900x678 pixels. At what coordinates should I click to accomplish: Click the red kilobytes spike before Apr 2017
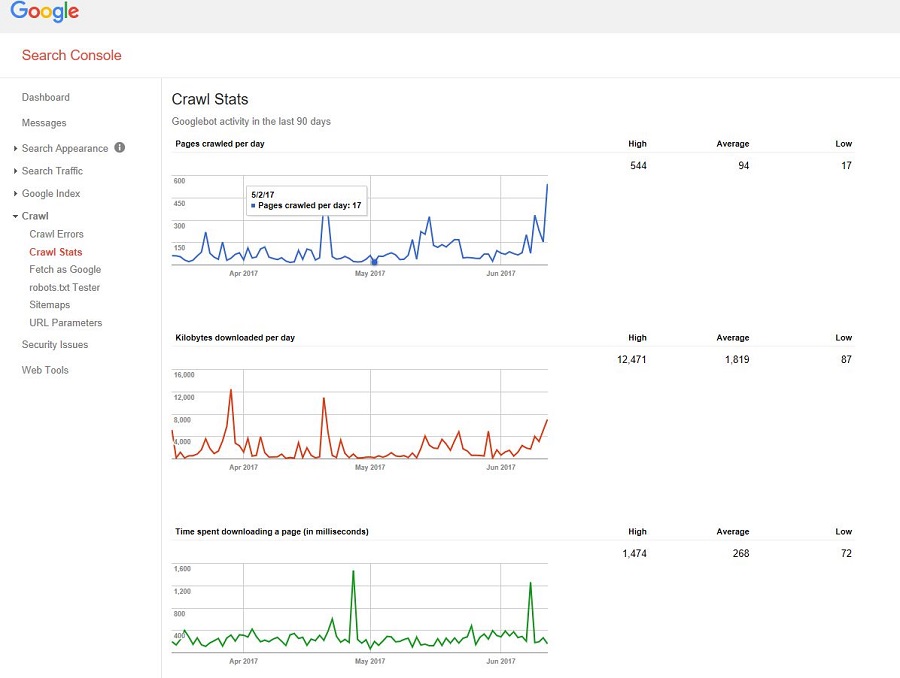click(x=231, y=390)
